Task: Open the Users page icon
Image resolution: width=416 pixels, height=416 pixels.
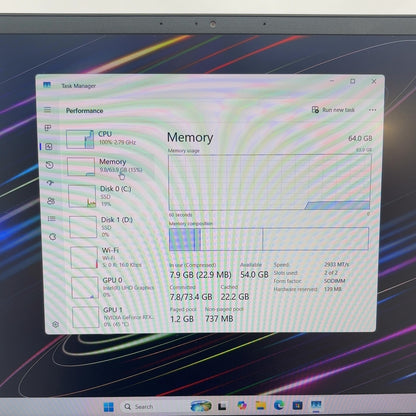Action: [51, 201]
